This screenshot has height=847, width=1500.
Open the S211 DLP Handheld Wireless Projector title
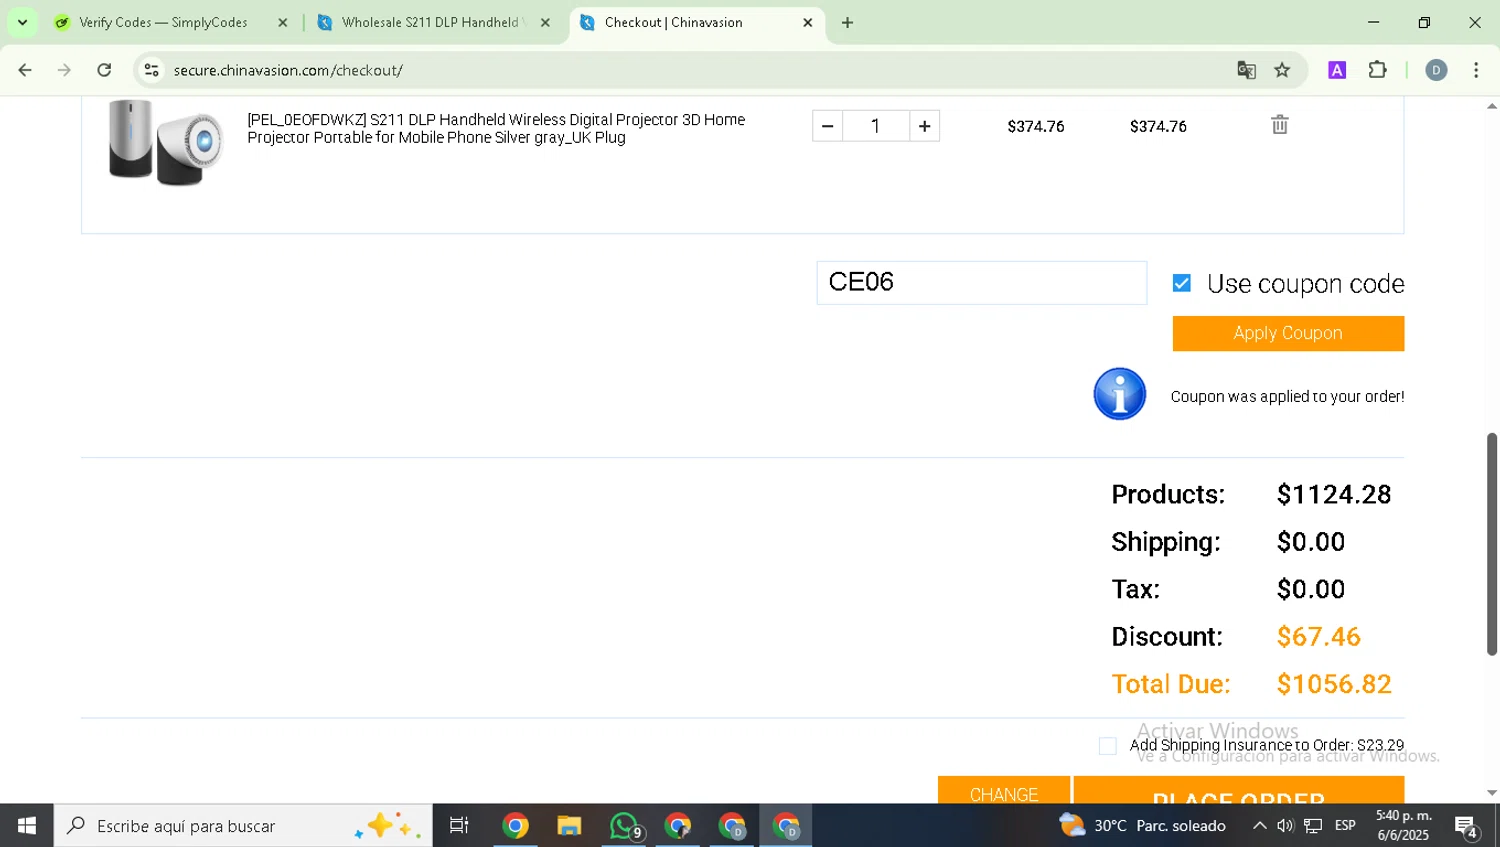(496, 129)
